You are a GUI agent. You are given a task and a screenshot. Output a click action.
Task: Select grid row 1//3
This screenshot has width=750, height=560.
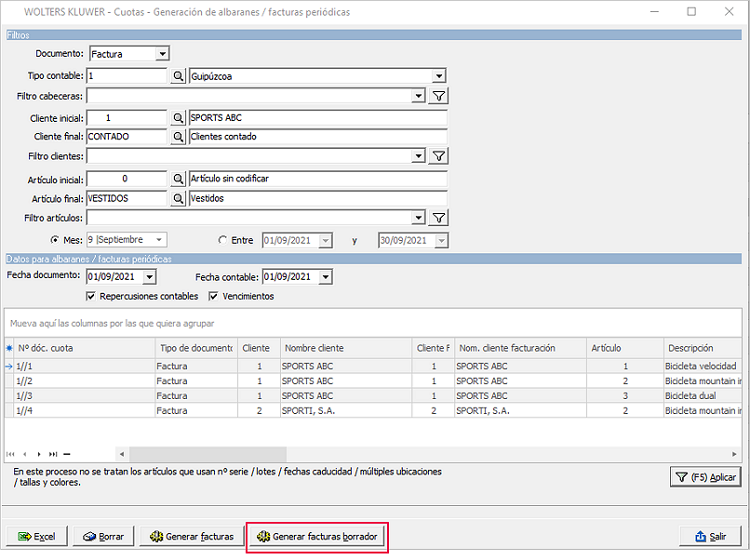[373, 396]
